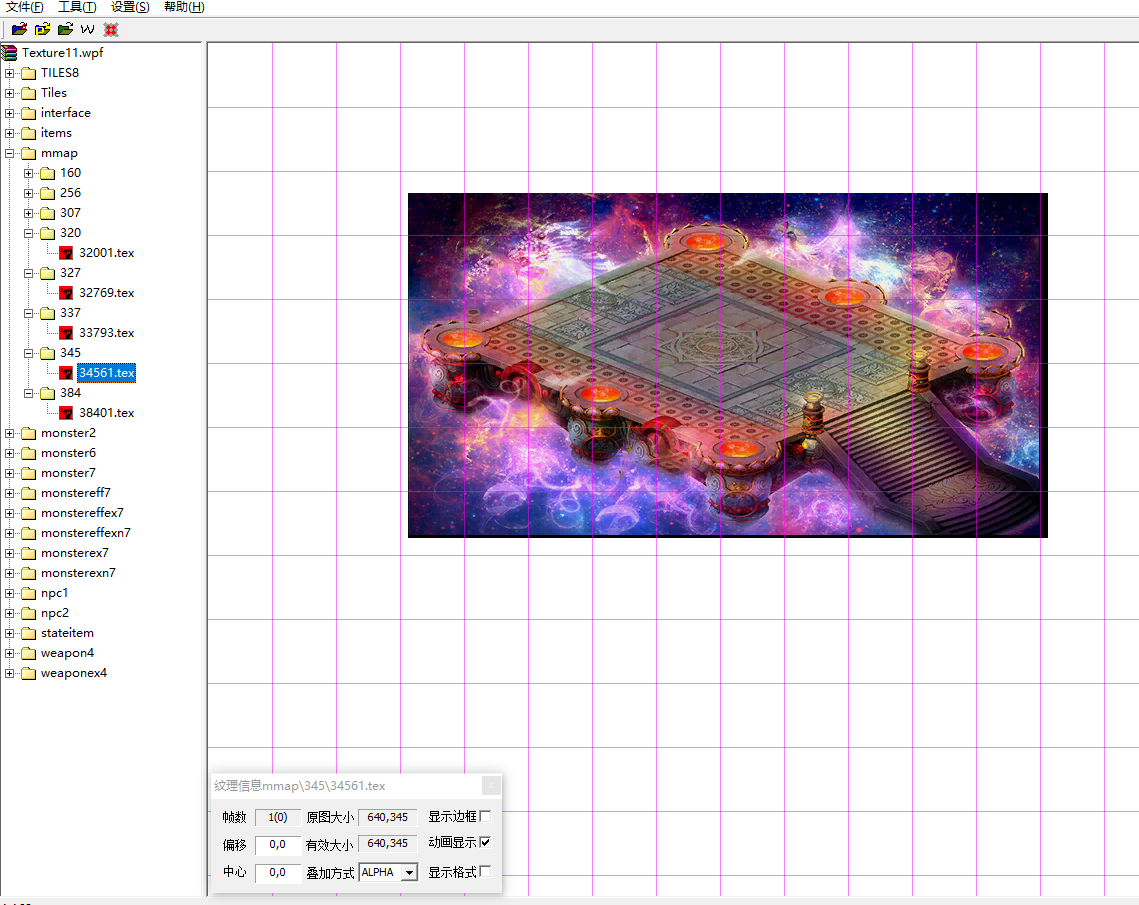Open the 叠加方式 ALPHA dropdown
This screenshot has height=905, width=1139.
pyautogui.click(x=408, y=873)
